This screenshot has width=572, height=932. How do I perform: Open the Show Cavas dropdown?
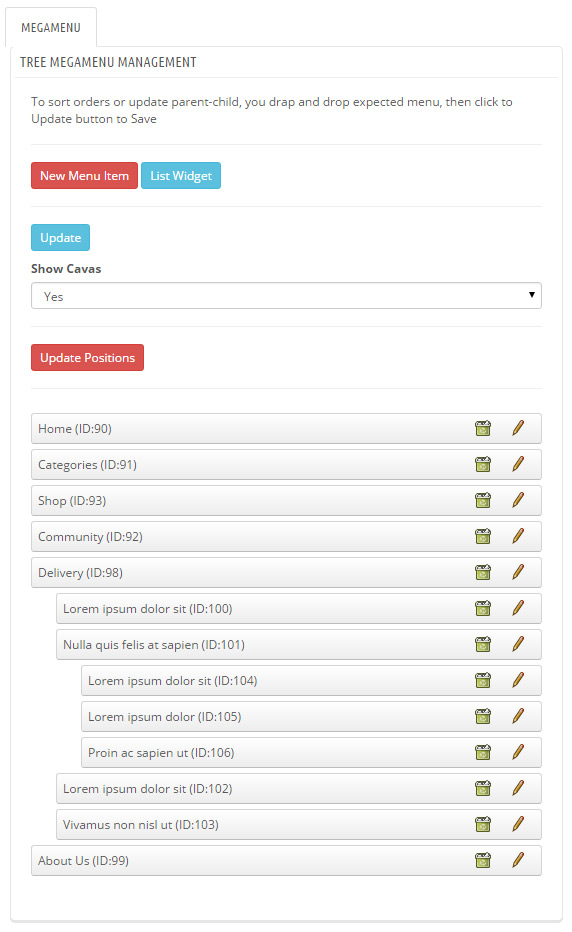286,295
